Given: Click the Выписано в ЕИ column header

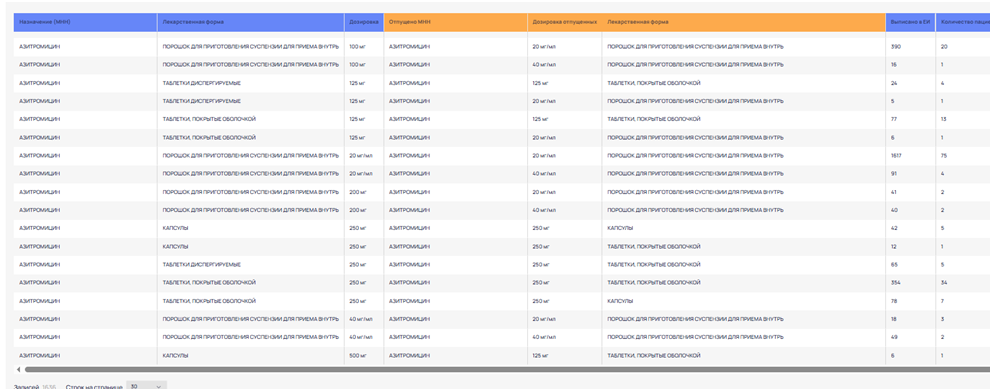Looking at the screenshot, I should (x=910, y=22).
